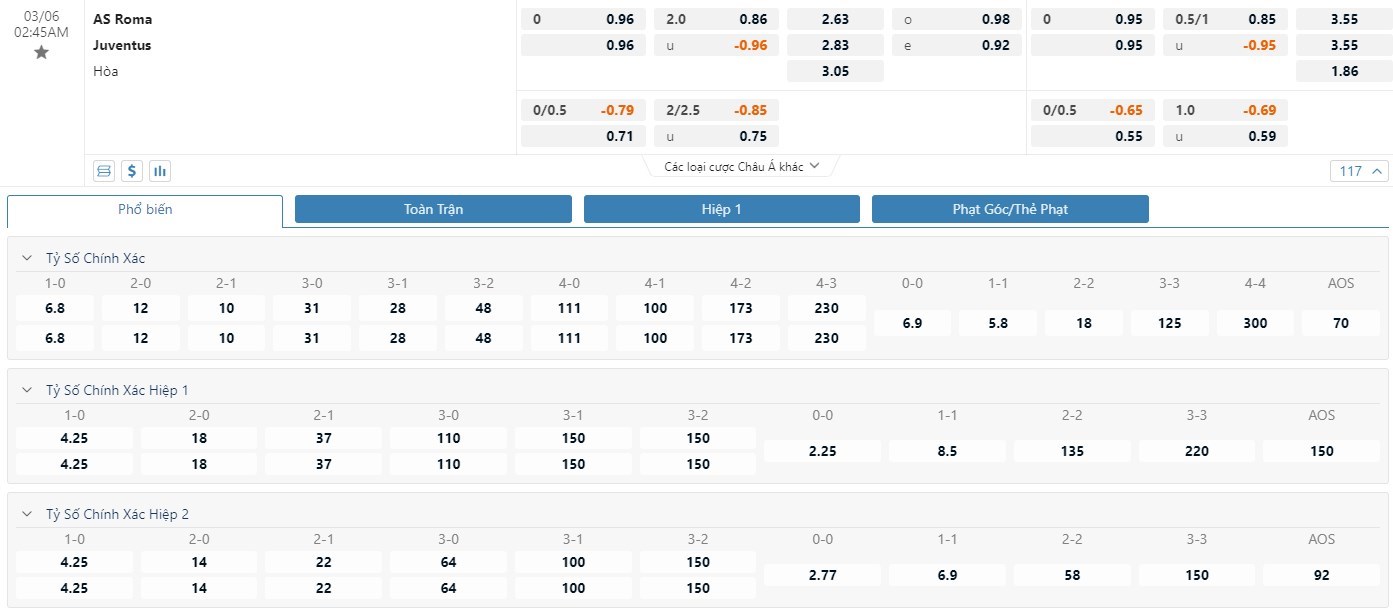
Task: Click the stacked layers icon under match
Action: point(104,171)
